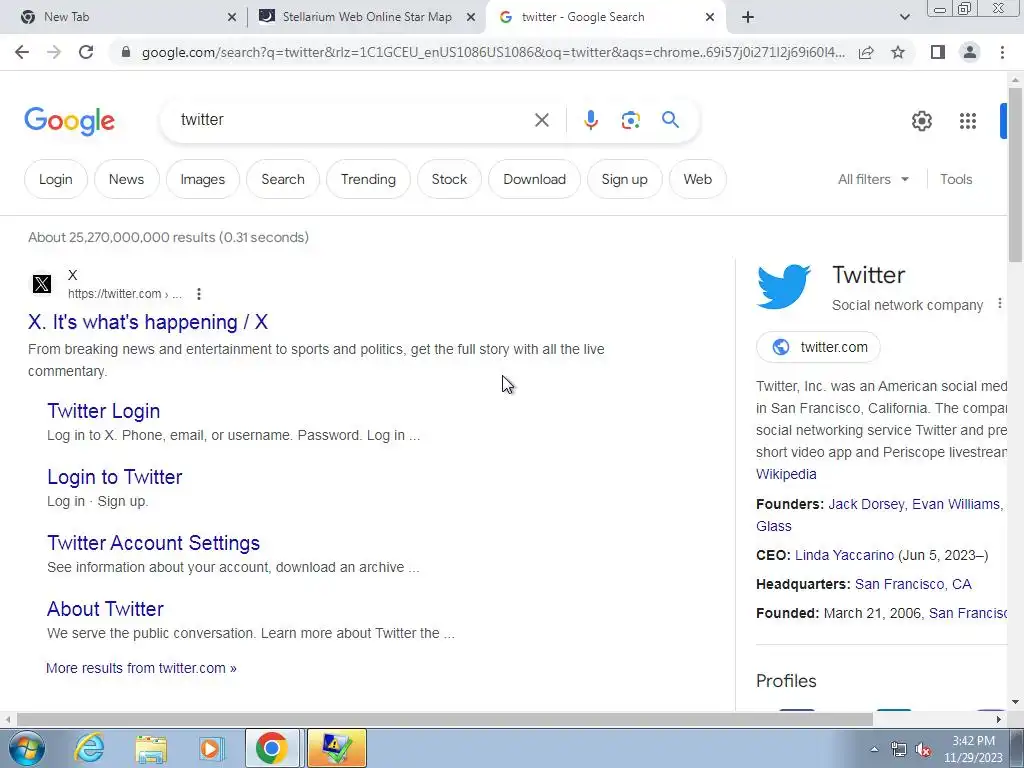This screenshot has width=1024, height=768.
Task: Switch to Stellarium Web Online Star Map tab
Action: [x=367, y=17]
